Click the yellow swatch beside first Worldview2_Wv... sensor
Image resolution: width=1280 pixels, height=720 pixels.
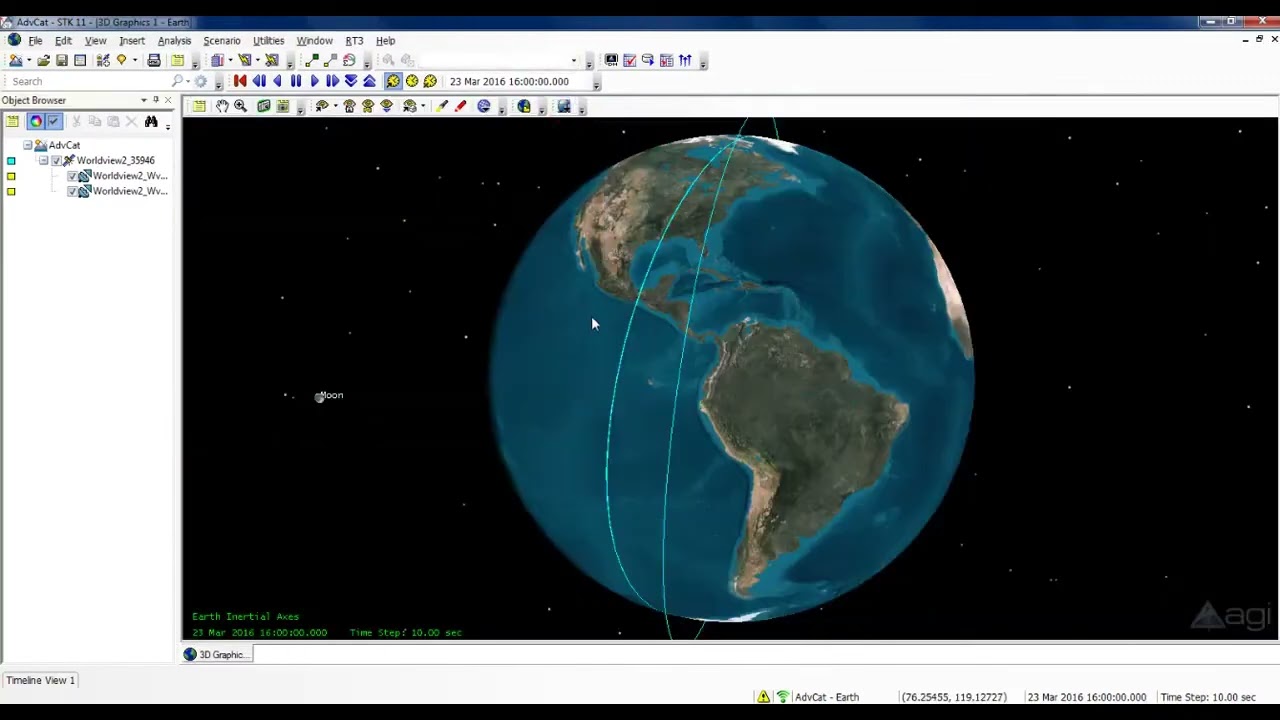pos(11,176)
